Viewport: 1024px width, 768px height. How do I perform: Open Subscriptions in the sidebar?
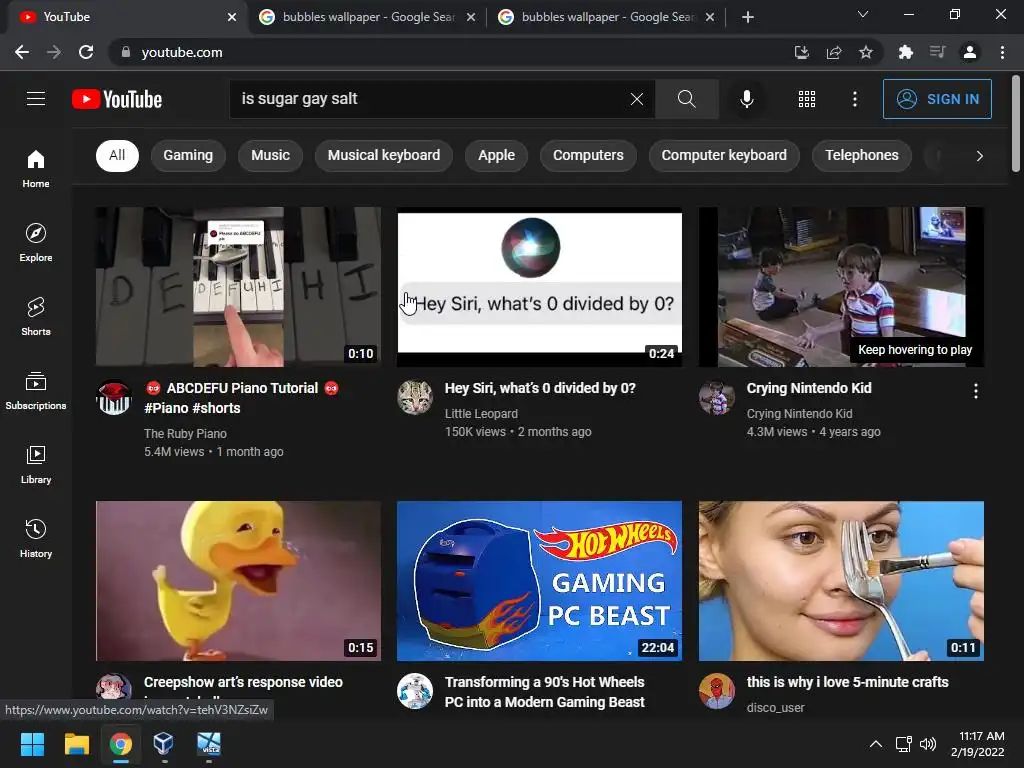pos(36,391)
